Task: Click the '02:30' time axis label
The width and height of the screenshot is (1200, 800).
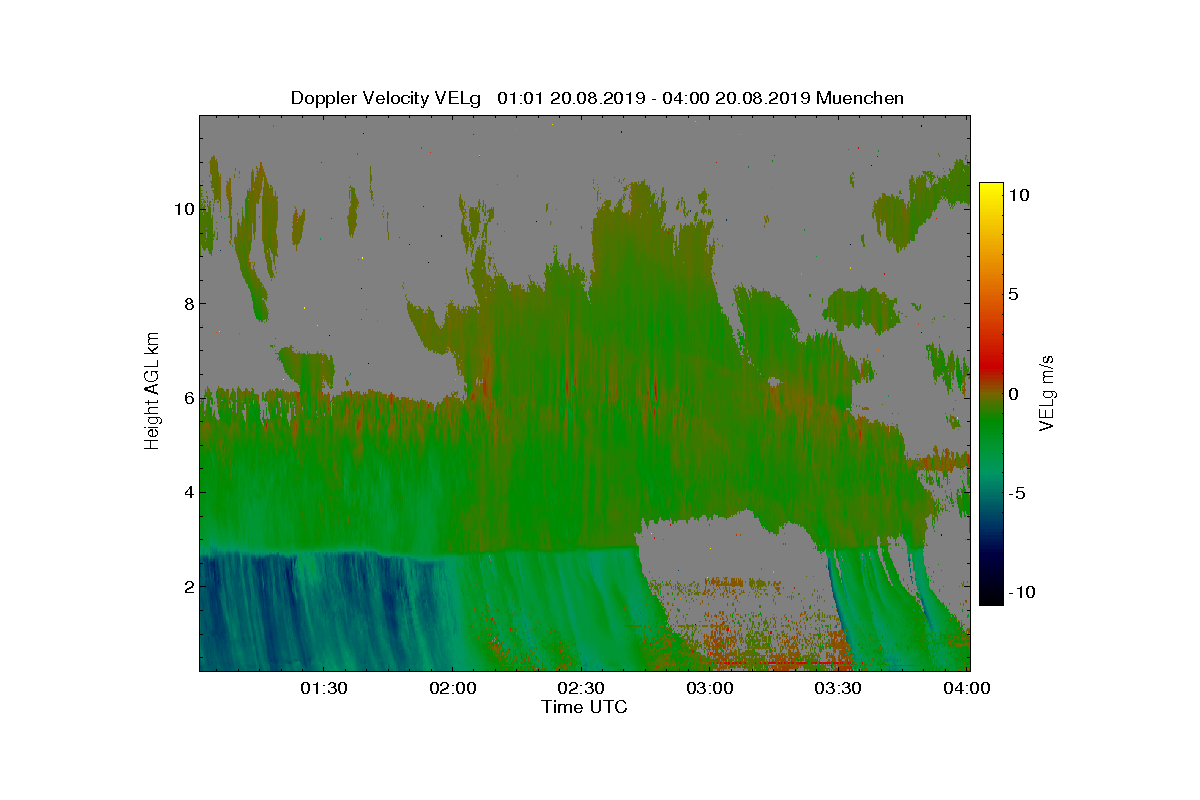Action: (x=581, y=688)
